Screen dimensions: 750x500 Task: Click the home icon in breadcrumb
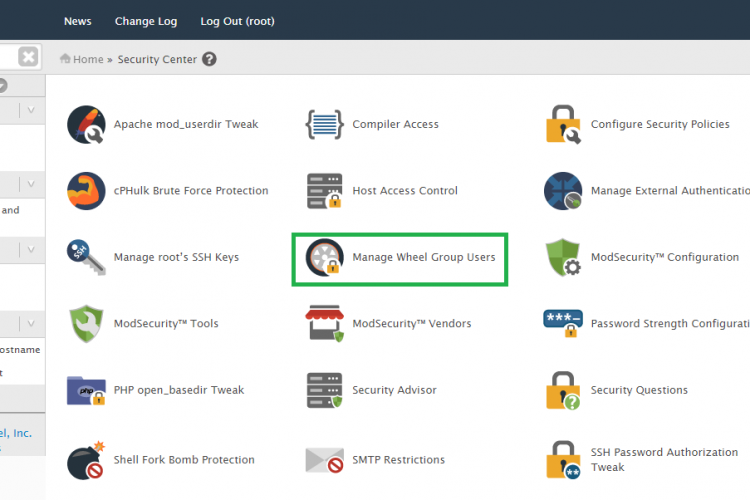click(x=65, y=59)
